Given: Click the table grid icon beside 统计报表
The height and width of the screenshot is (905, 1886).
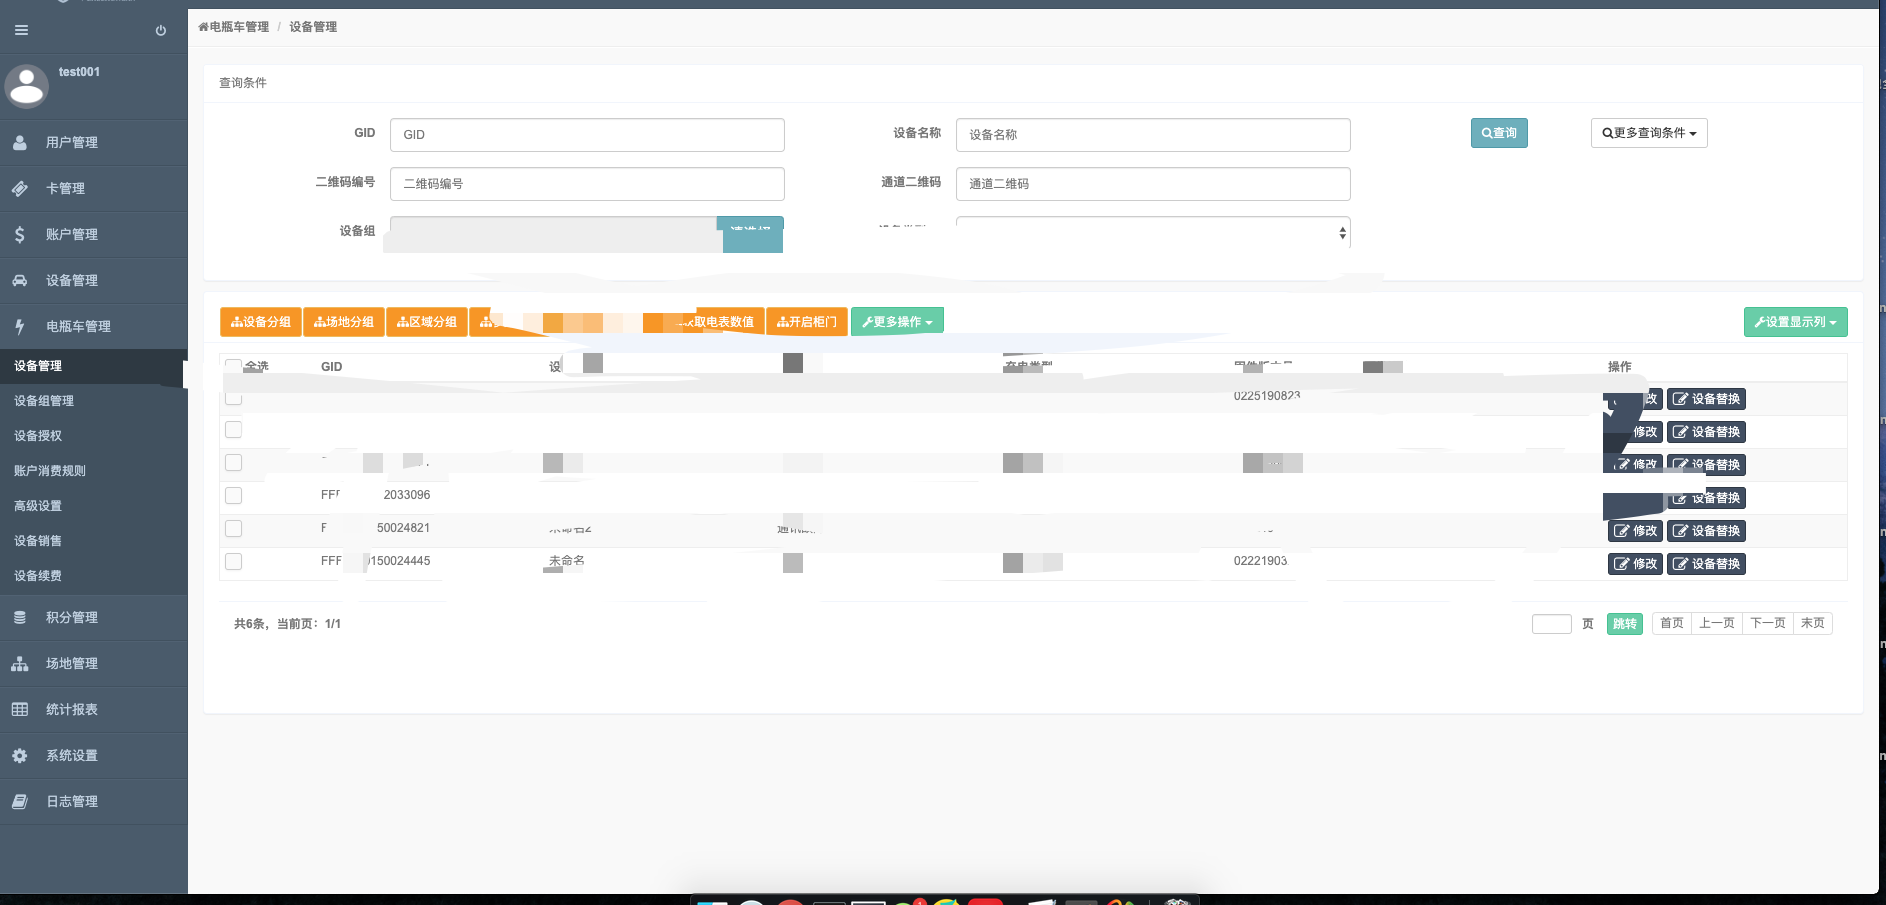Looking at the screenshot, I should pos(20,710).
